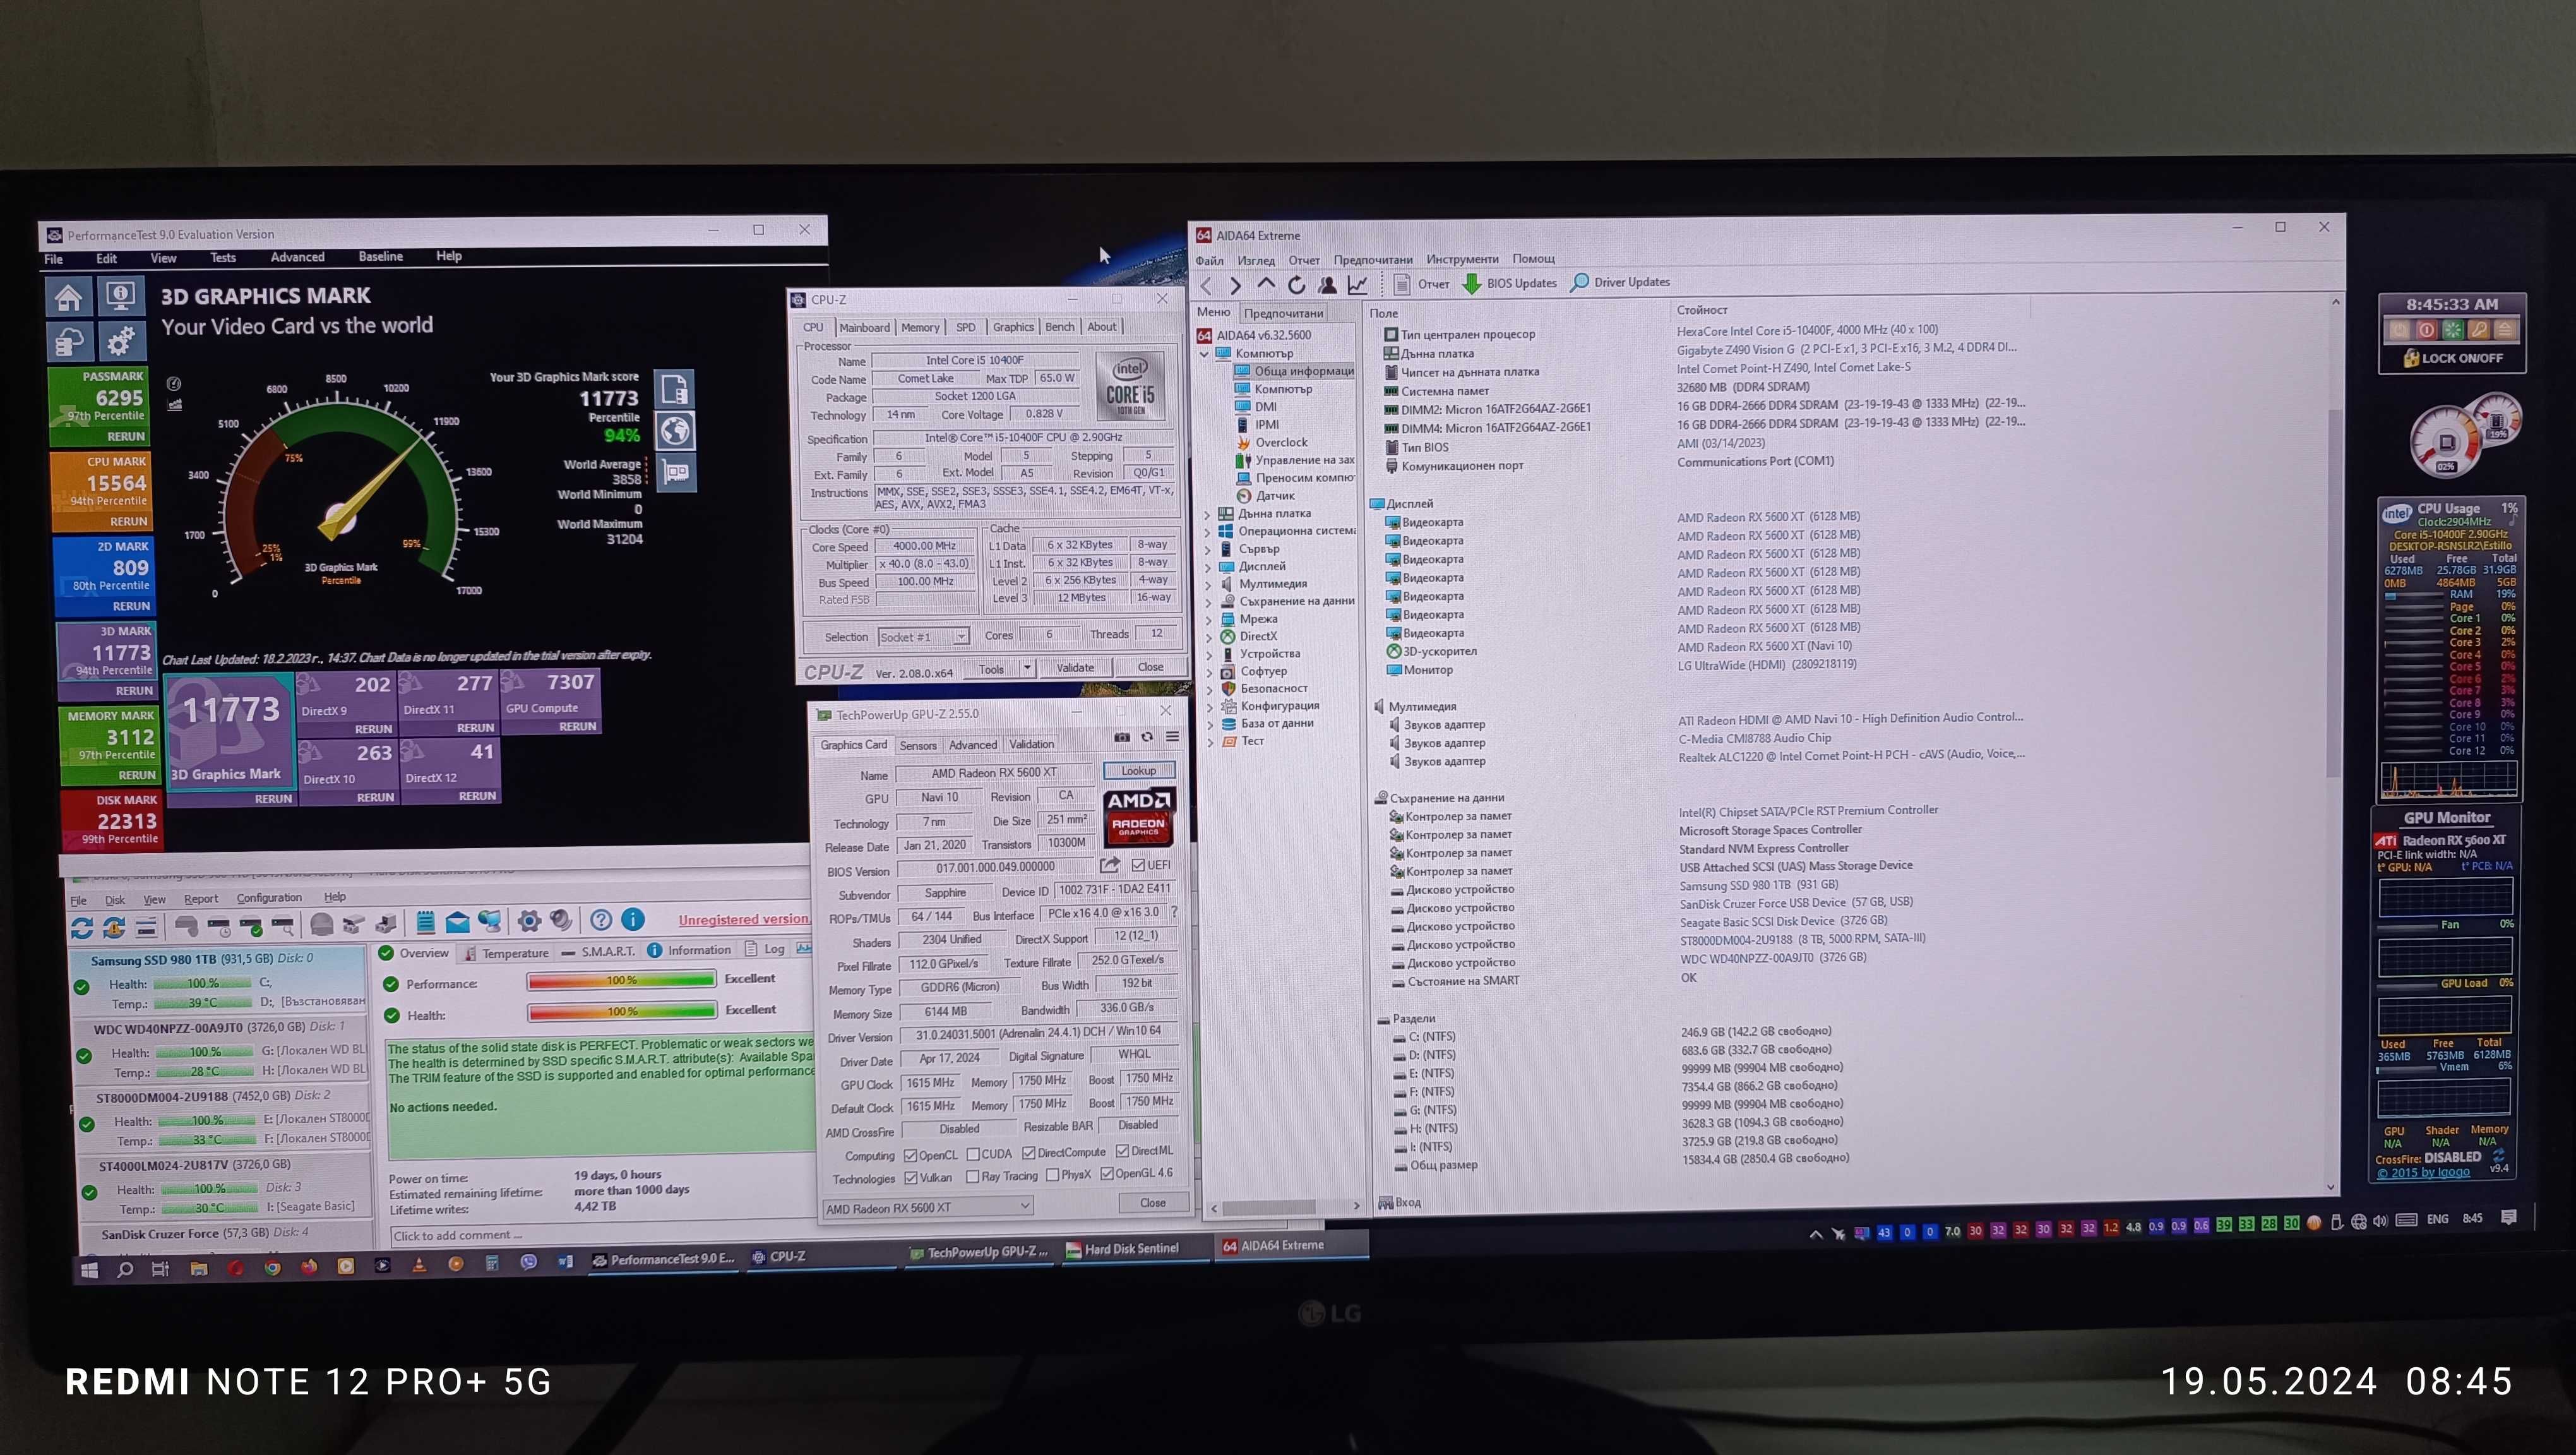The width and height of the screenshot is (2576, 1455).
Task: Open VLC from the taskbar
Action: tap(419, 1266)
